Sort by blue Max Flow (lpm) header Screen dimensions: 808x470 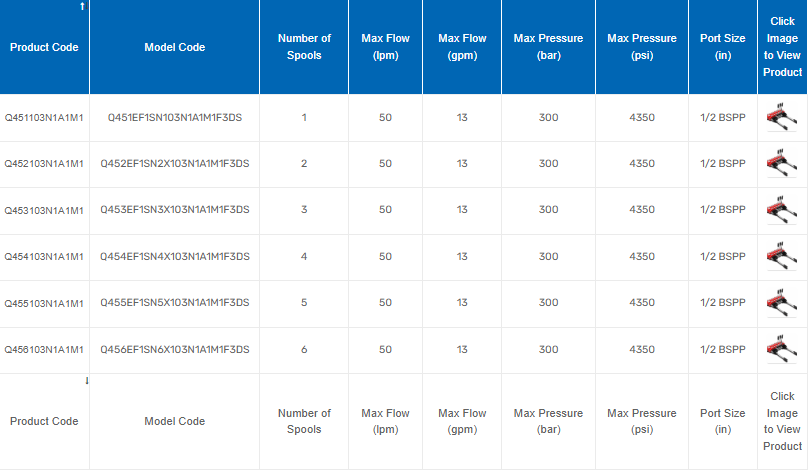point(385,47)
